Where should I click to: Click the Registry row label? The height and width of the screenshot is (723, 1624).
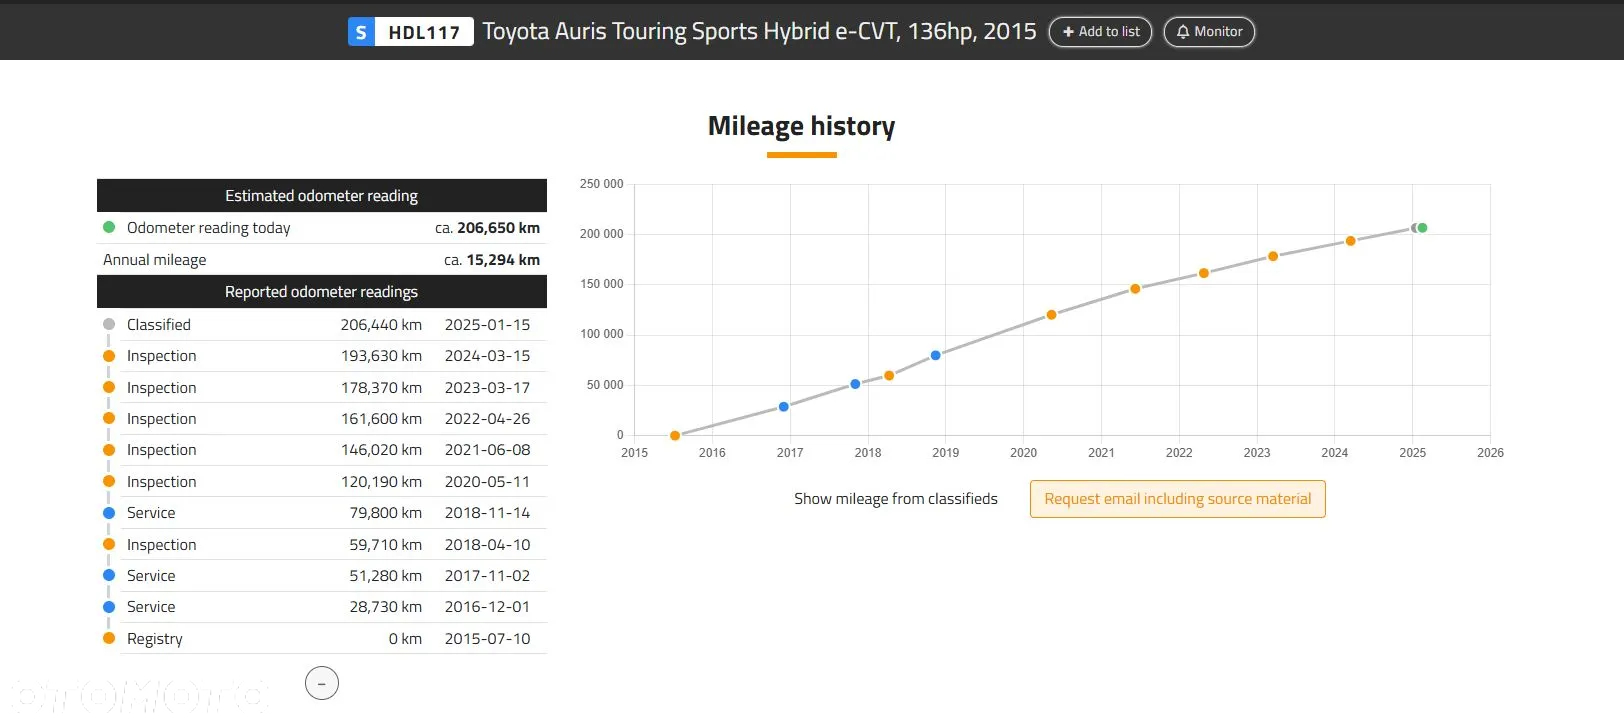(x=155, y=638)
